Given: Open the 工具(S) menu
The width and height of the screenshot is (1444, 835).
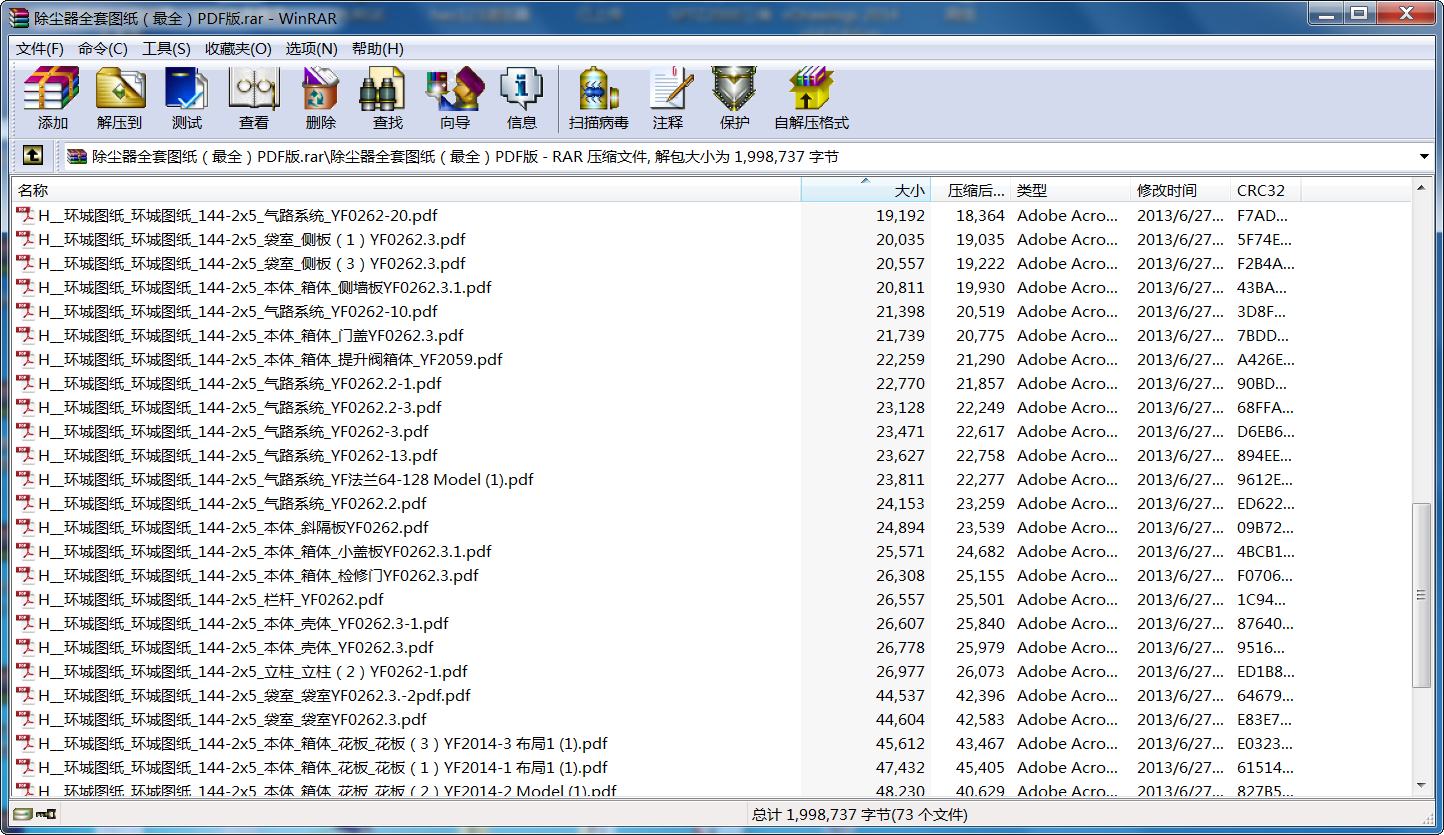Looking at the screenshot, I should click(166, 49).
